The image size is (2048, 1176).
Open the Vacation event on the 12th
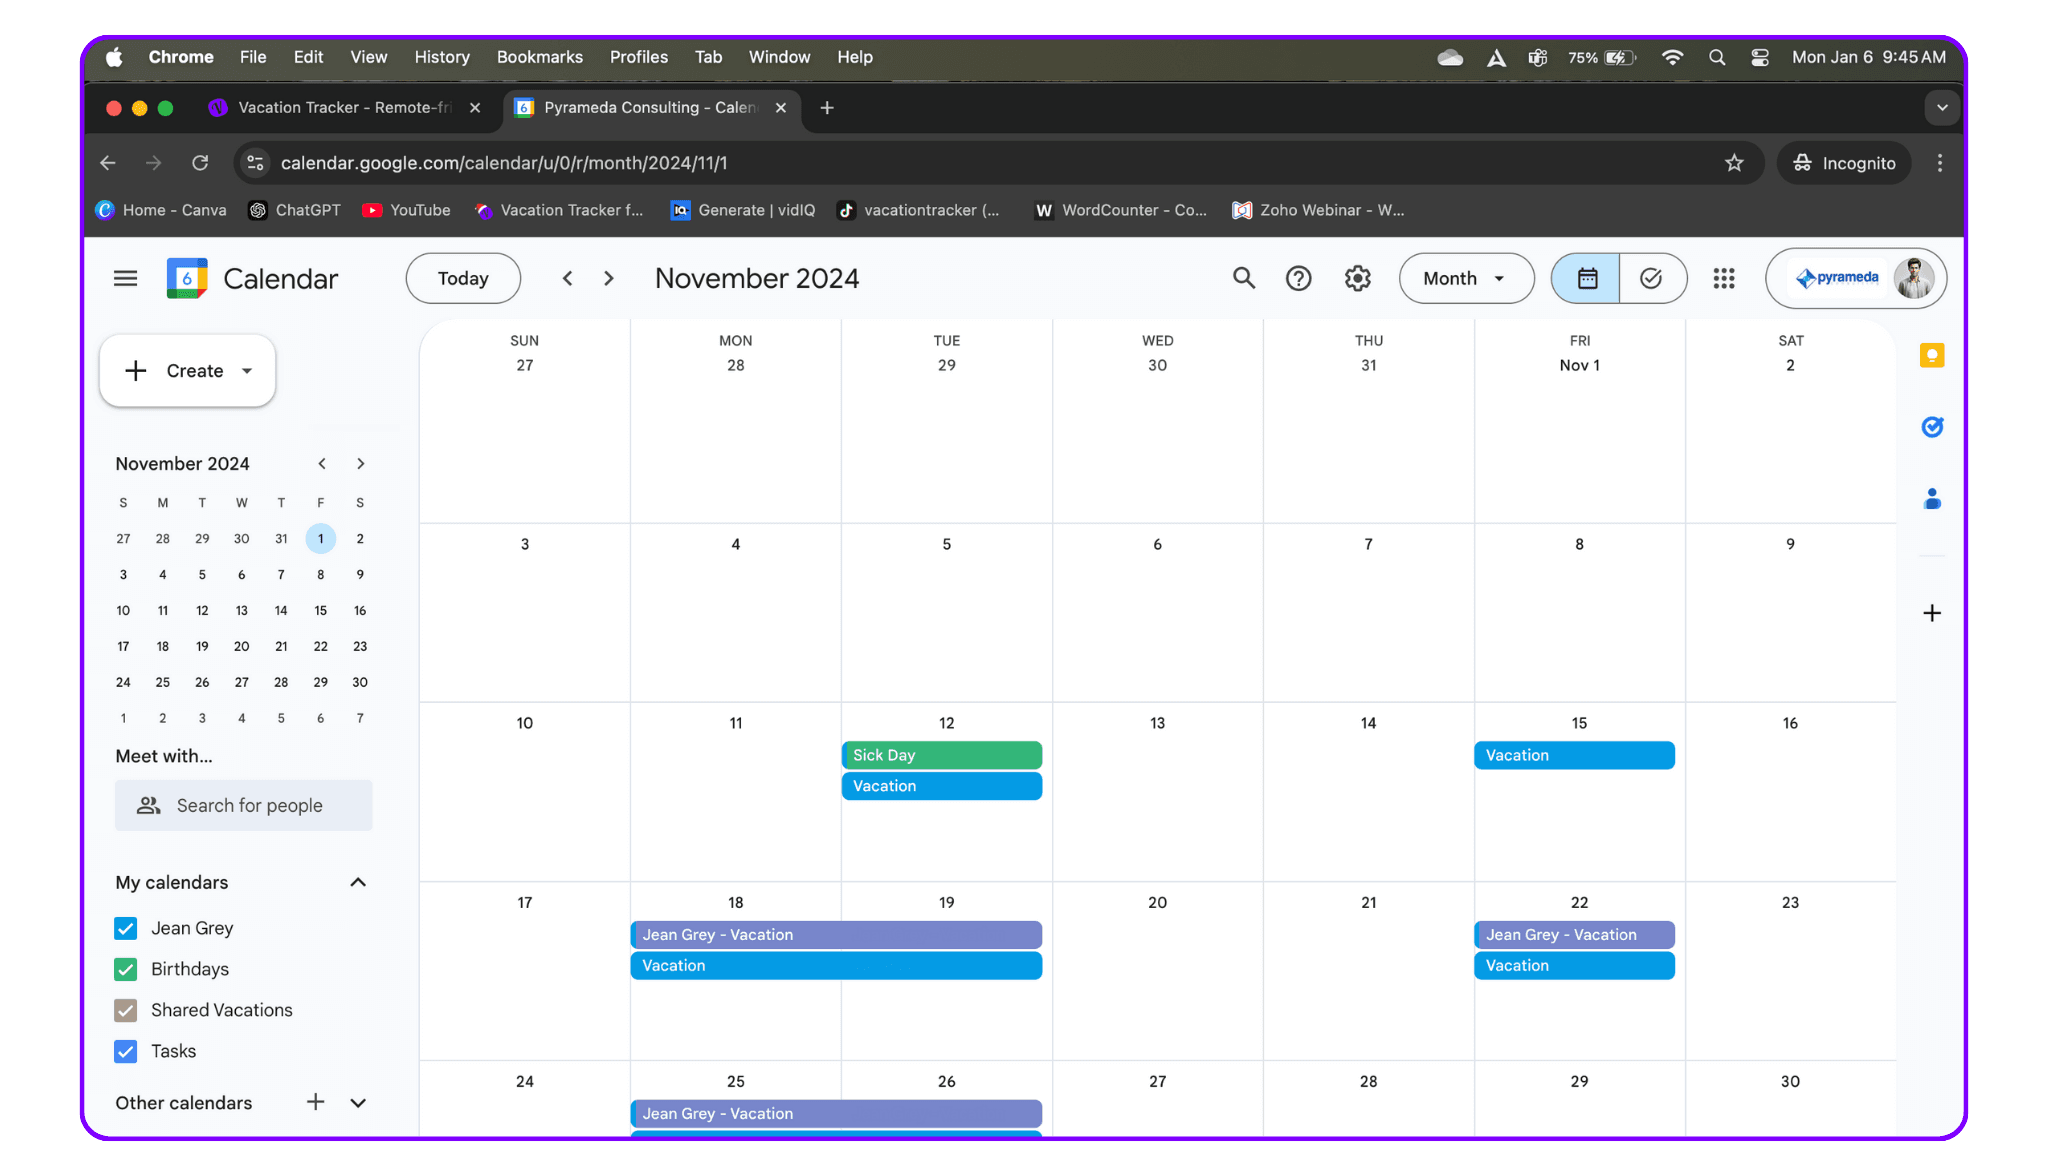(942, 786)
